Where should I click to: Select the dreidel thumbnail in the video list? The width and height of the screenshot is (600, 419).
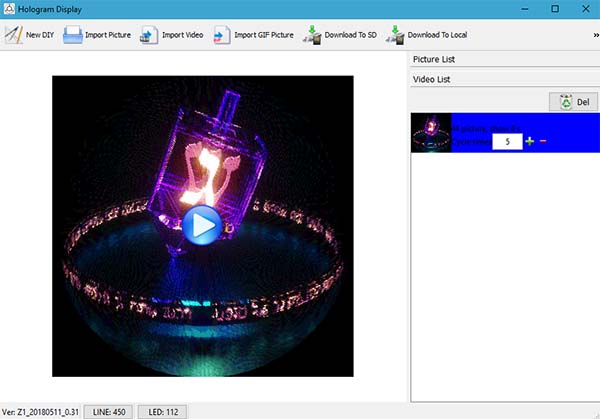431,133
